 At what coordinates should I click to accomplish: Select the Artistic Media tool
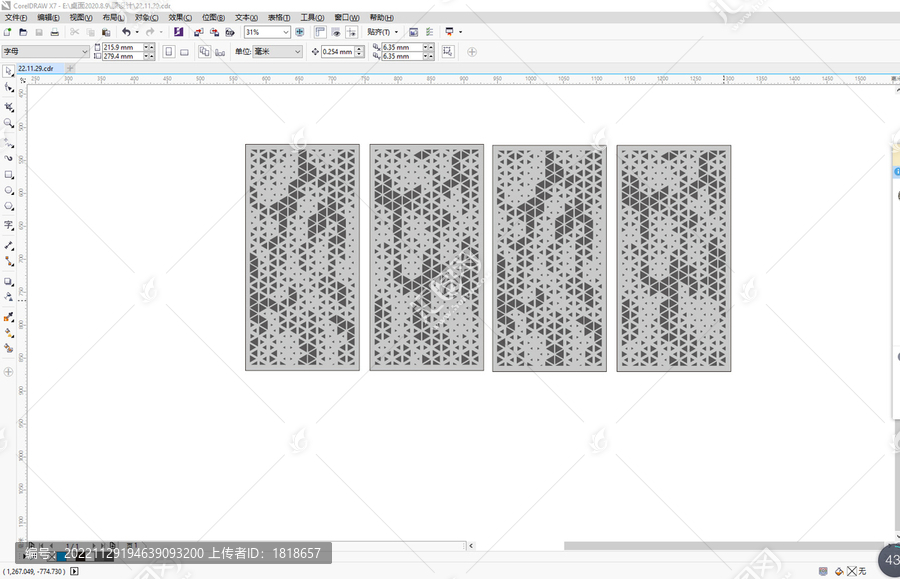tap(8, 158)
